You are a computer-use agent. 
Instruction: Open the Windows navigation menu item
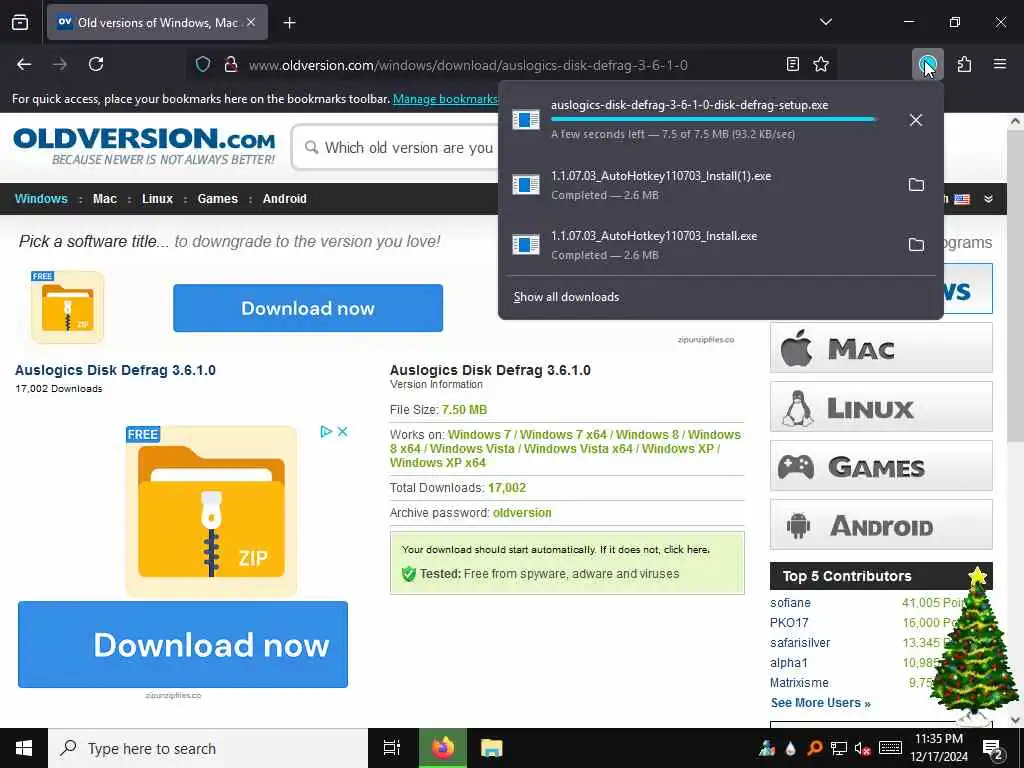coord(41,199)
